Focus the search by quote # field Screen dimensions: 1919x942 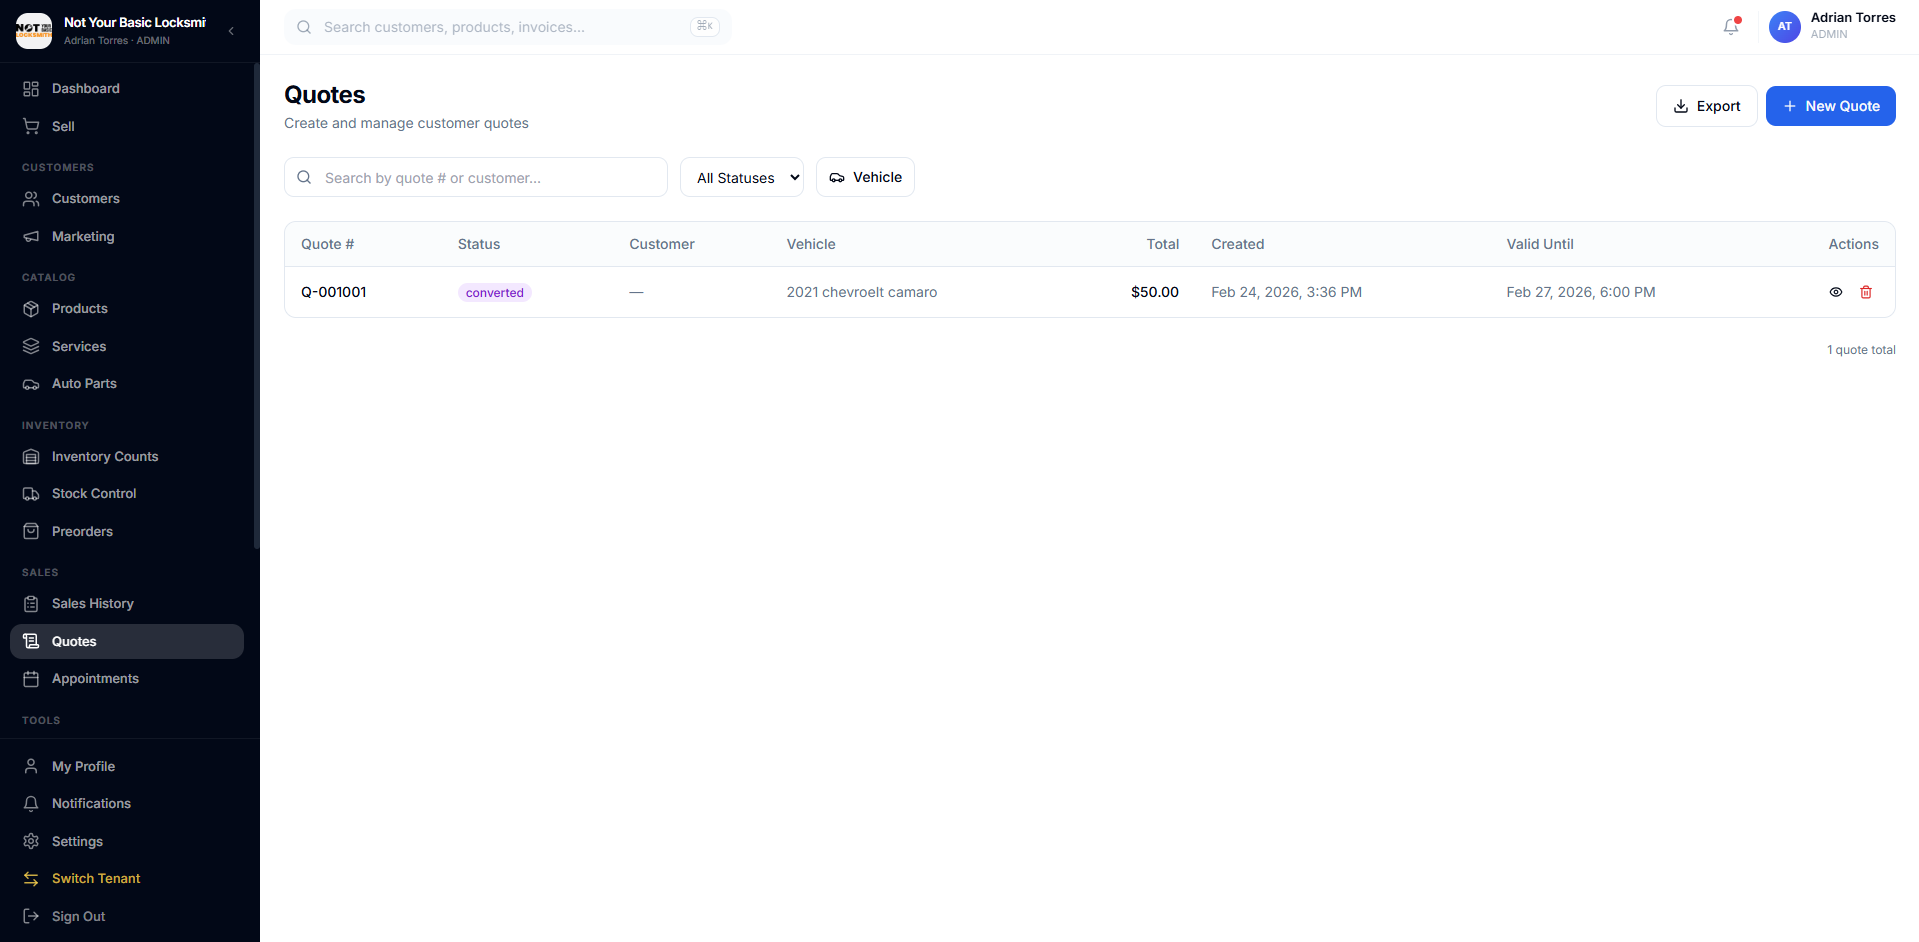476,177
